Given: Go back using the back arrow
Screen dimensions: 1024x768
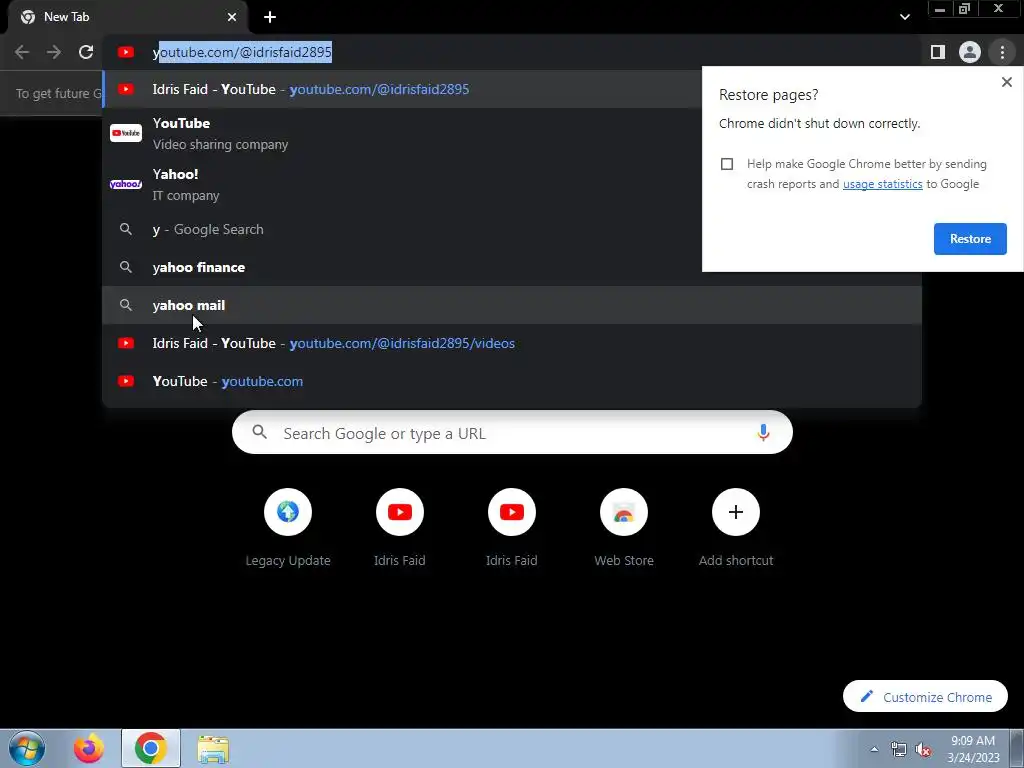Looking at the screenshot, I should tap(22, 52).
